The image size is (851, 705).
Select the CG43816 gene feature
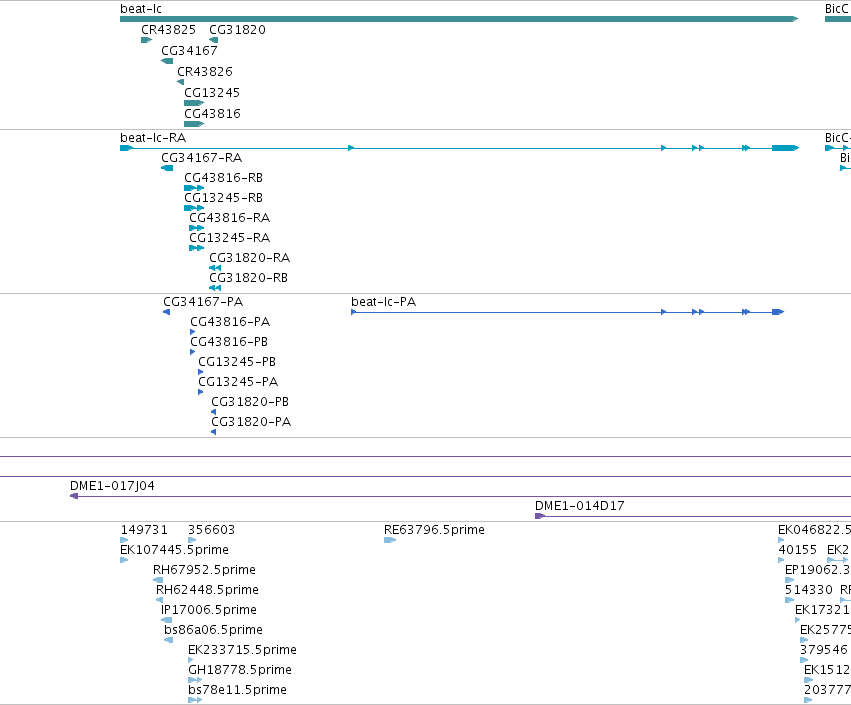pyautogui.click(x=194, y=124)
